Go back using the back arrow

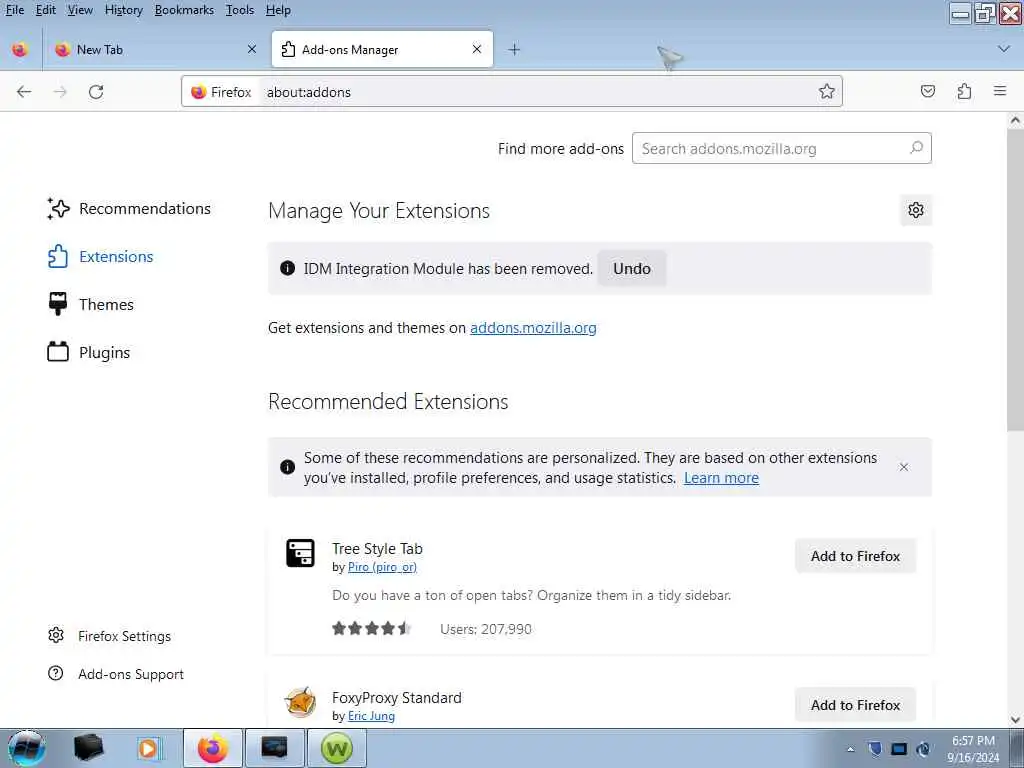24,92
